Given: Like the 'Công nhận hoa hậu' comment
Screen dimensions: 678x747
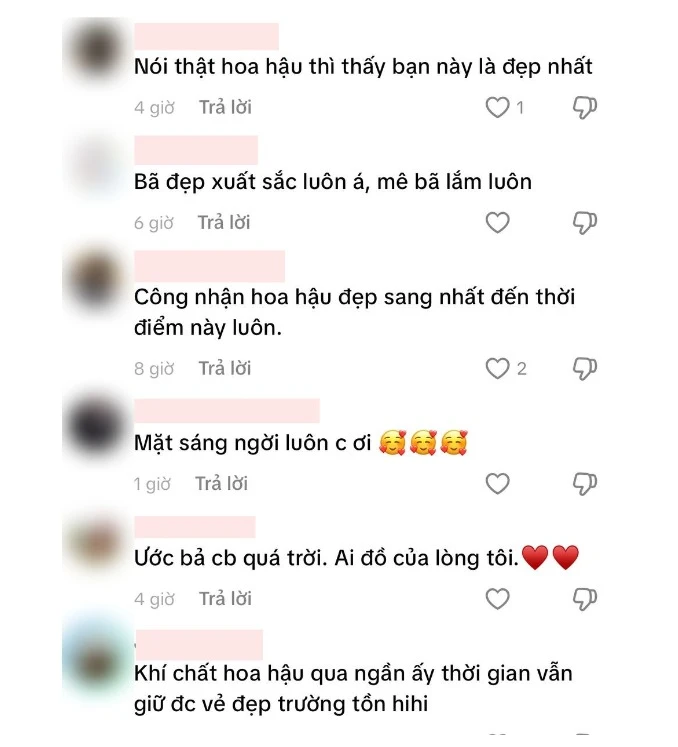Looking at the screenshot, I should point(497,368).
